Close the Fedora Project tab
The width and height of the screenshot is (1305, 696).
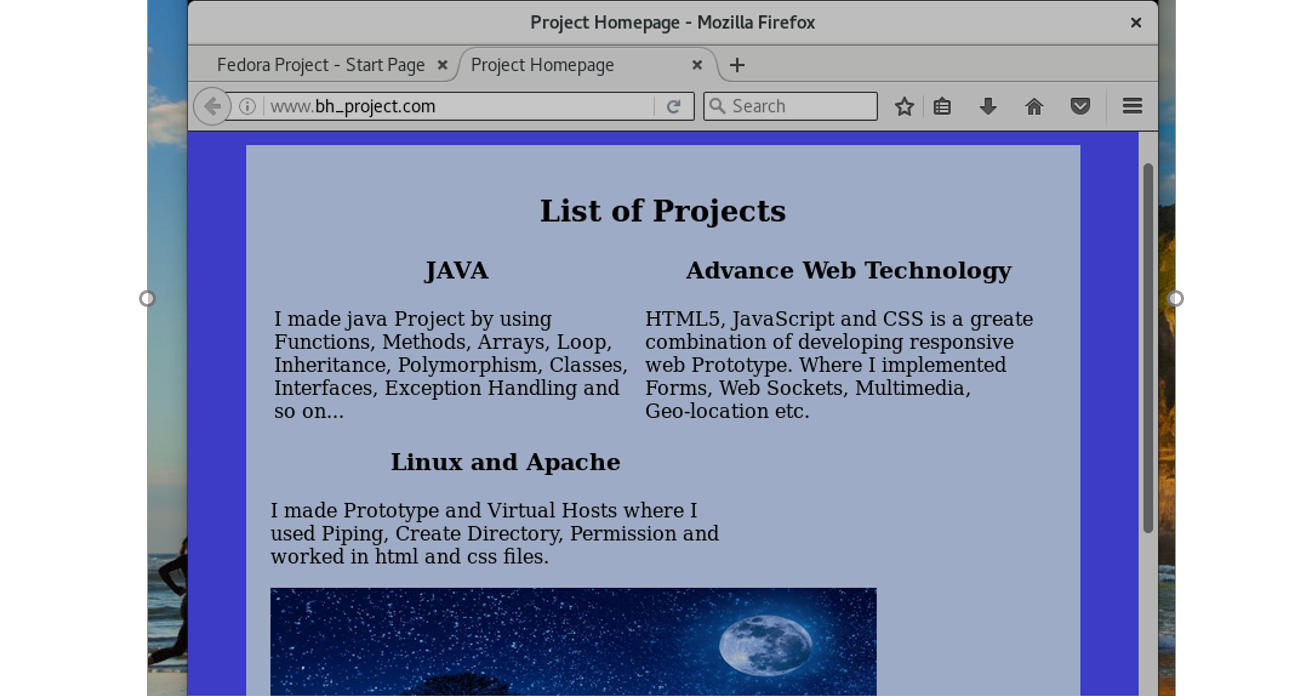442,65
